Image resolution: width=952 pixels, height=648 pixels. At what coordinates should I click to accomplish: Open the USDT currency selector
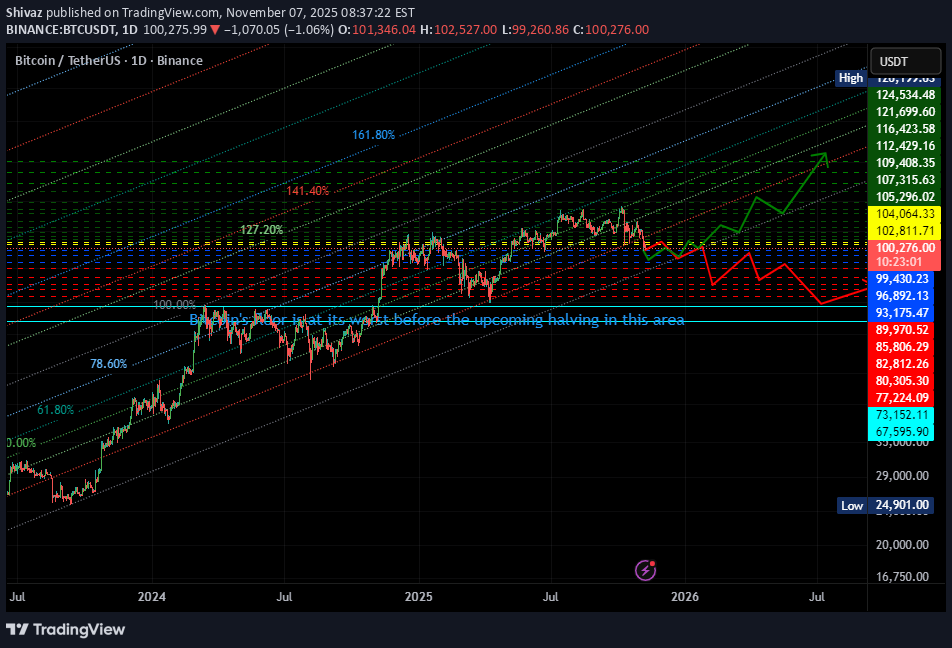pyautogui.click(x=905, y=61)
